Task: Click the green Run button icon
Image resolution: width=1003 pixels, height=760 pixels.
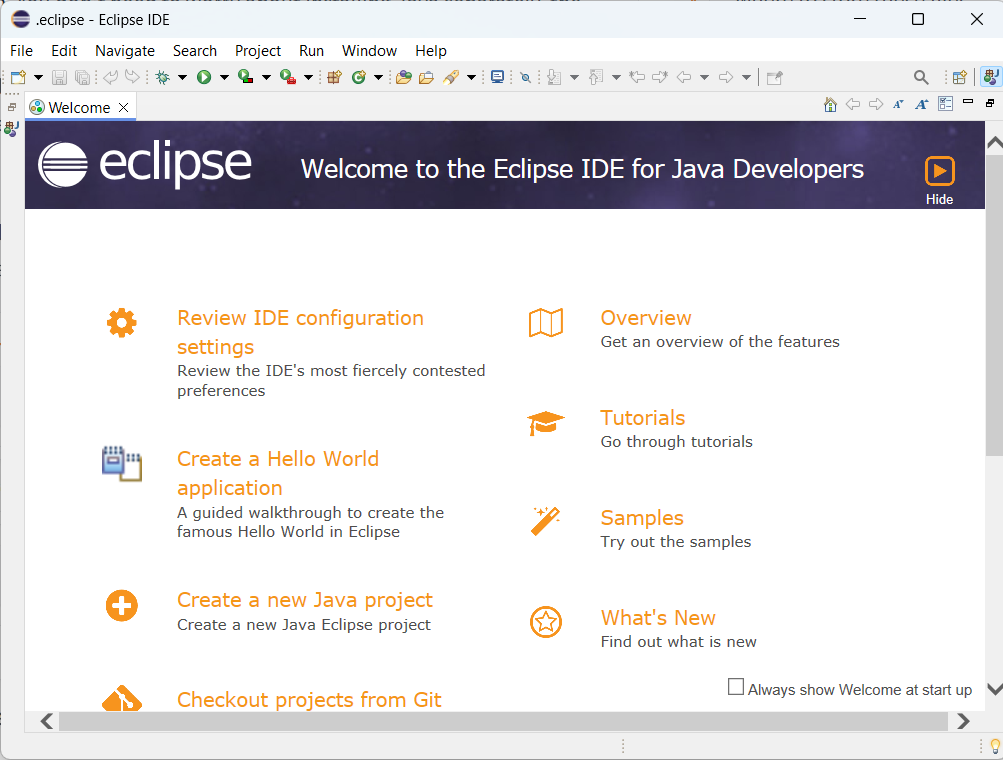Action: tap(204, 77)
